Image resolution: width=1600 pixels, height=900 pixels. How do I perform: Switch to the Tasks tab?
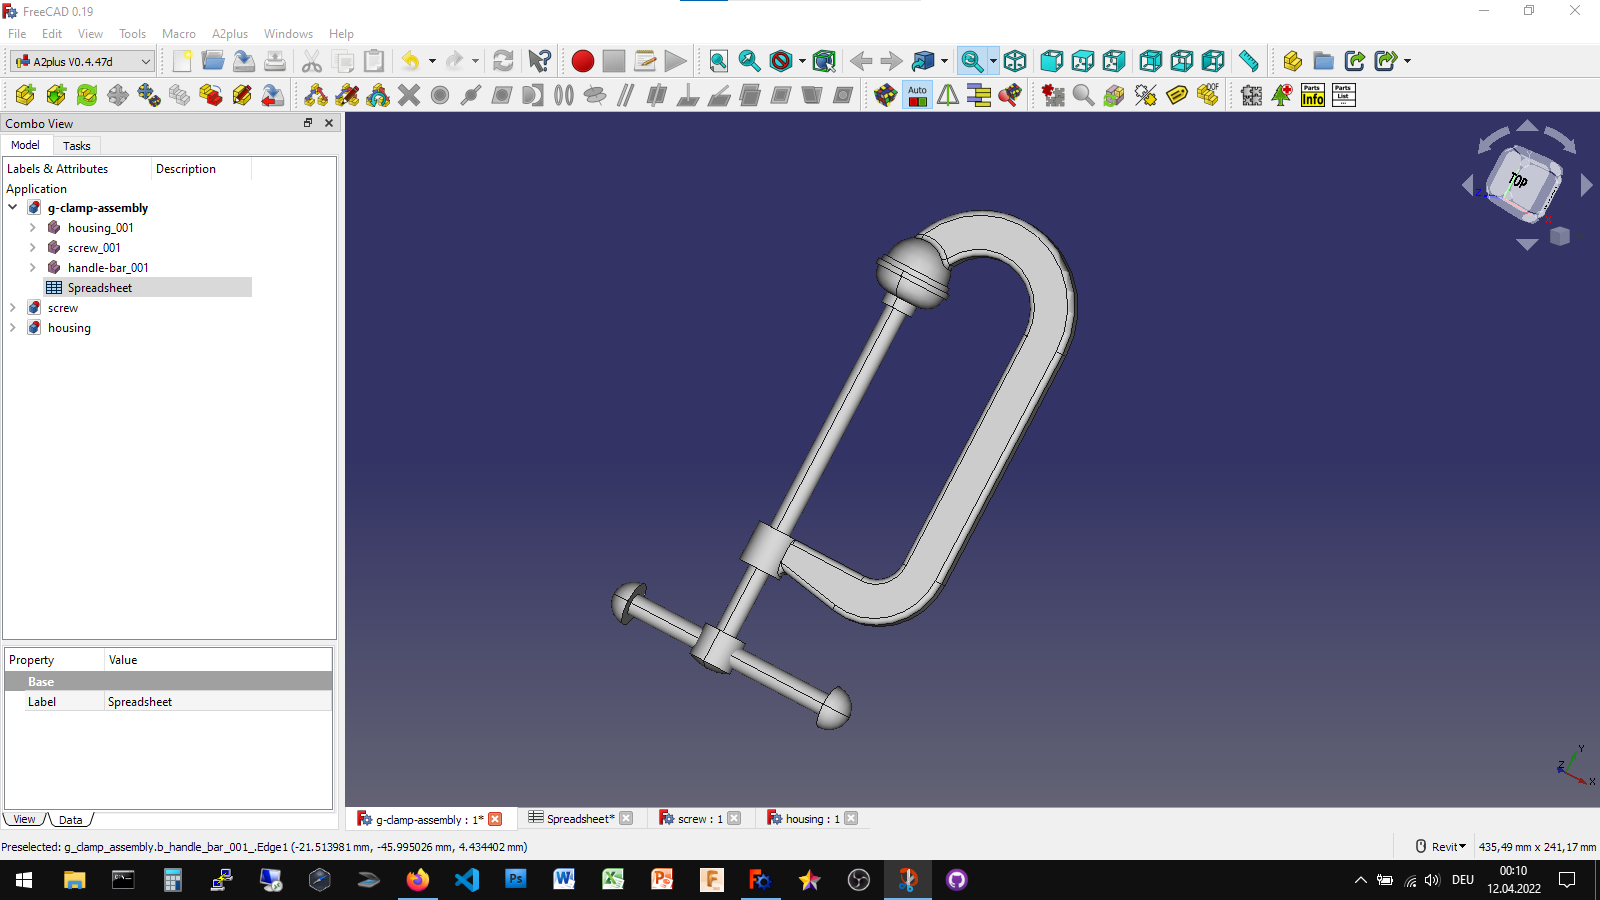pyautogui.click(x=77, y=146)
